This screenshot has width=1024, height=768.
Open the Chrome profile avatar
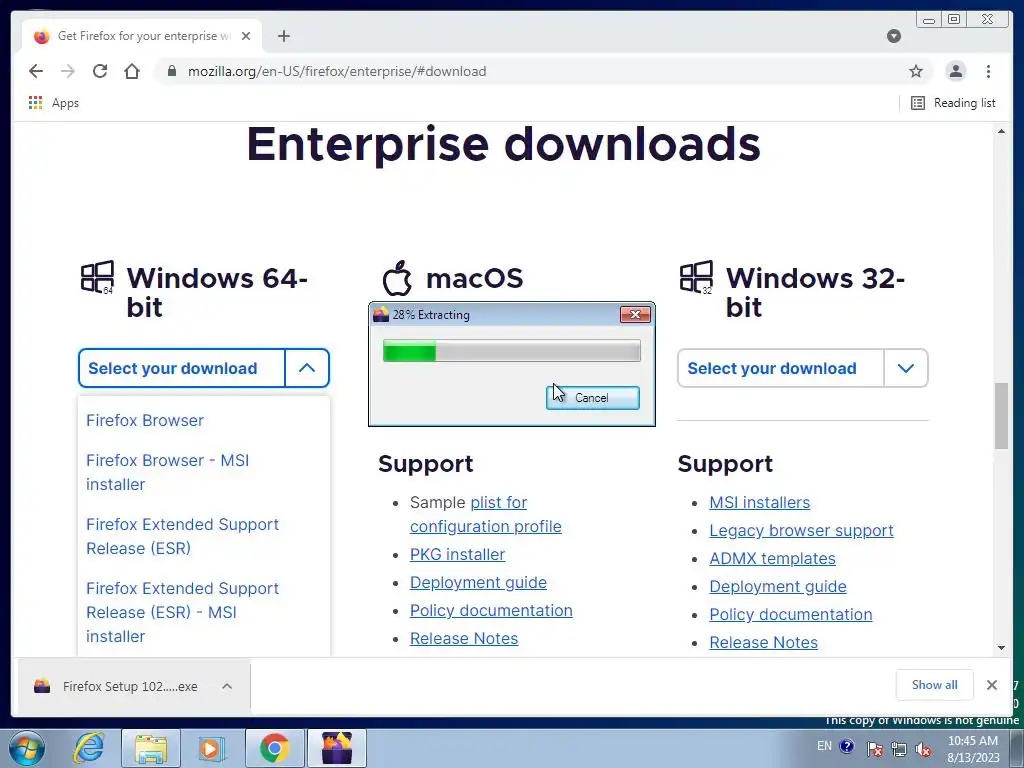coord(955,71)
